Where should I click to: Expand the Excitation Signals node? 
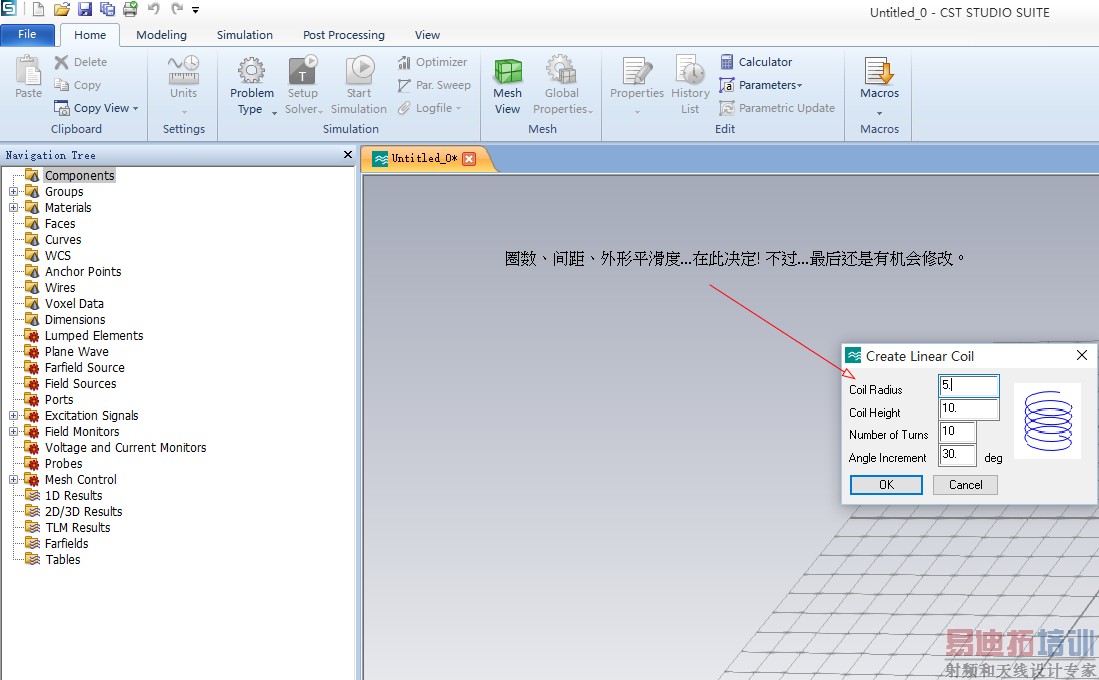point(13,416)
